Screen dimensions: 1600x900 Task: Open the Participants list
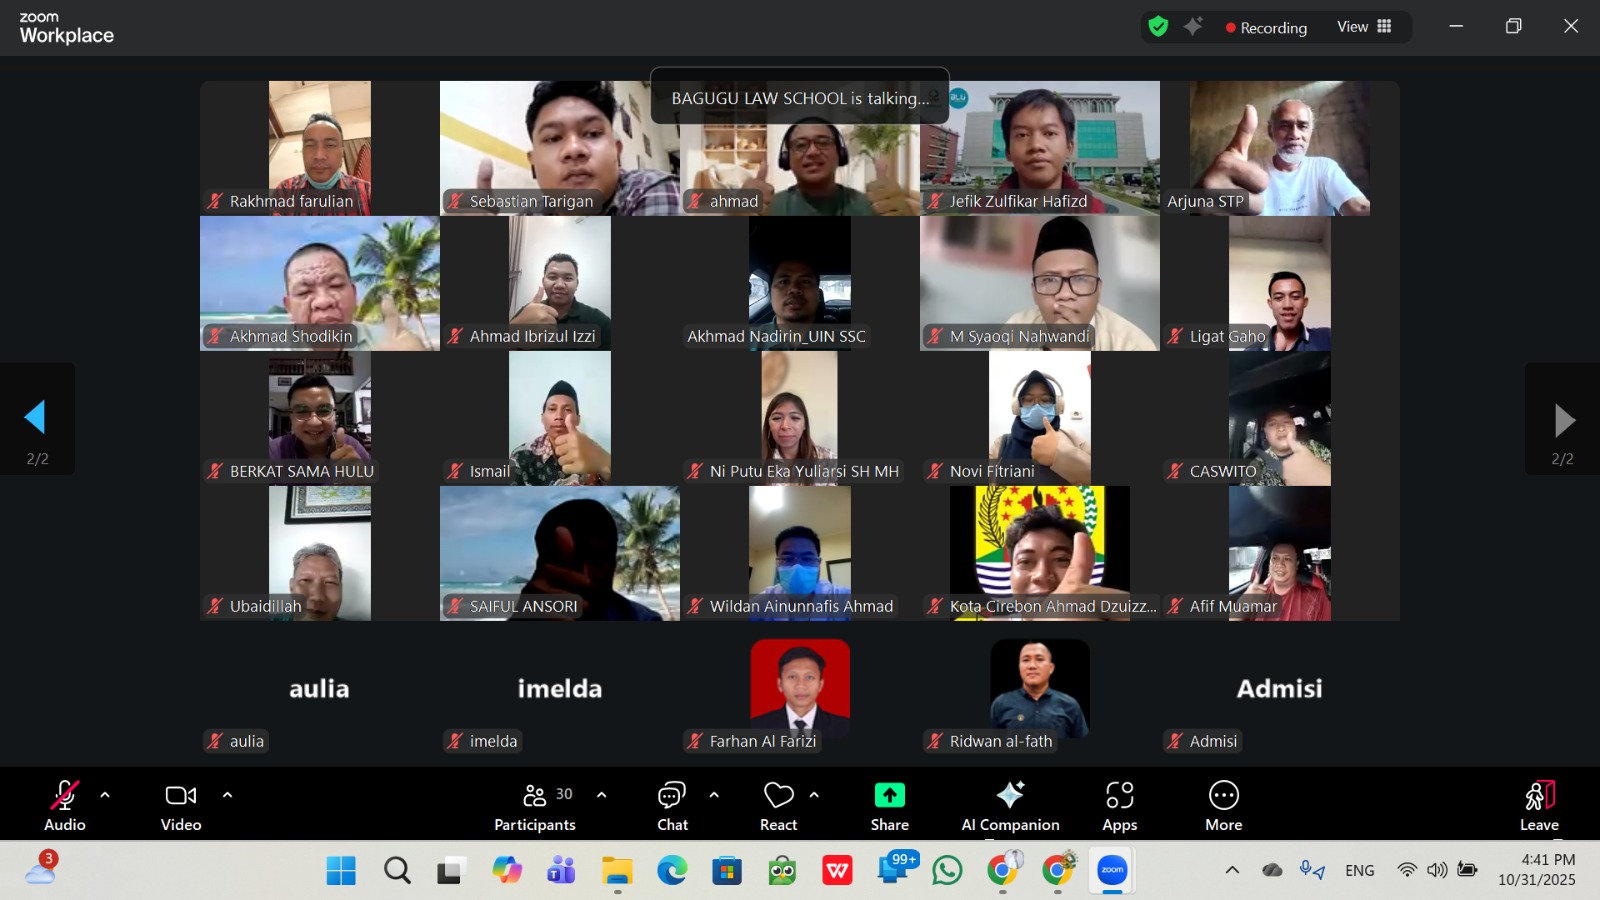tap(536, 805)
